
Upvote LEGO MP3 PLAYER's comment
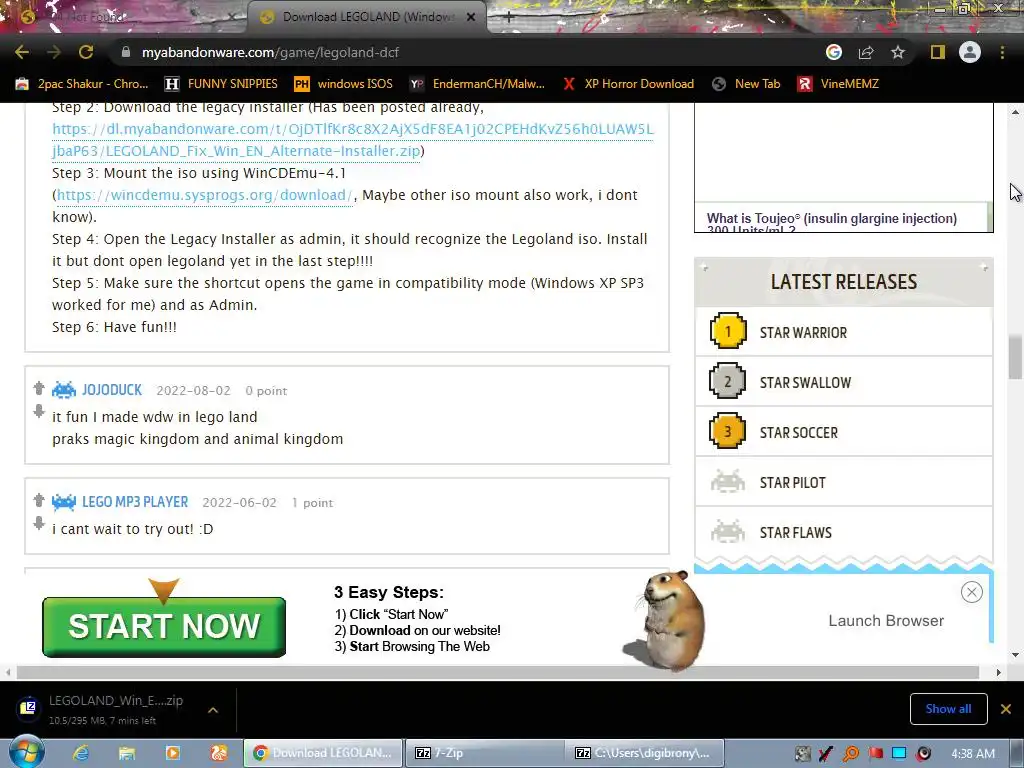pyautogui.click(x=39, y=500)
